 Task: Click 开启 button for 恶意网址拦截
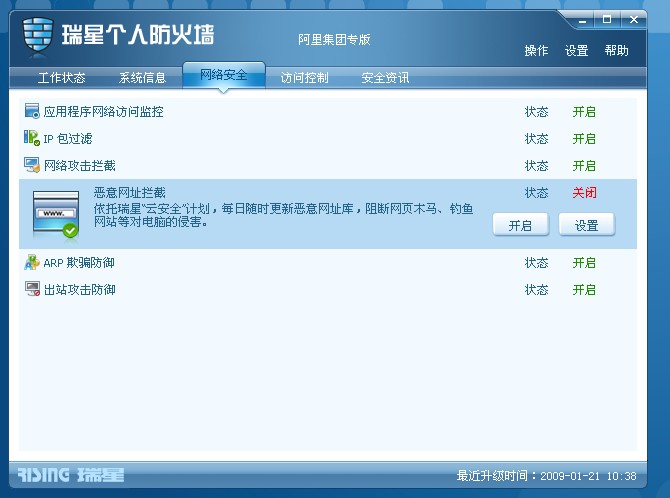(520, 225)
